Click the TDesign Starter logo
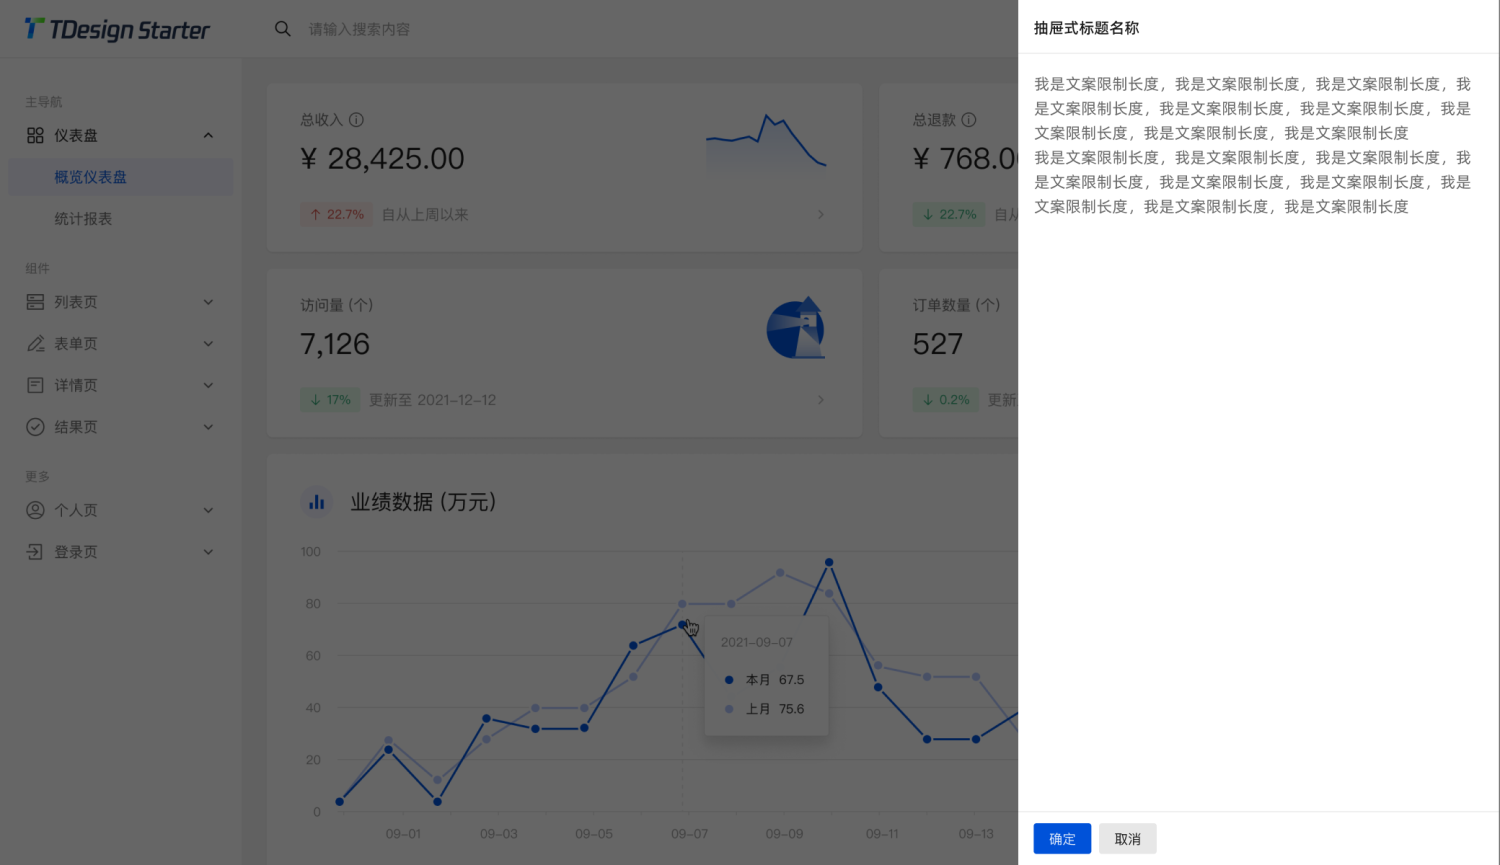Screen dimensions: 1500x865 (x=115, y=29)
